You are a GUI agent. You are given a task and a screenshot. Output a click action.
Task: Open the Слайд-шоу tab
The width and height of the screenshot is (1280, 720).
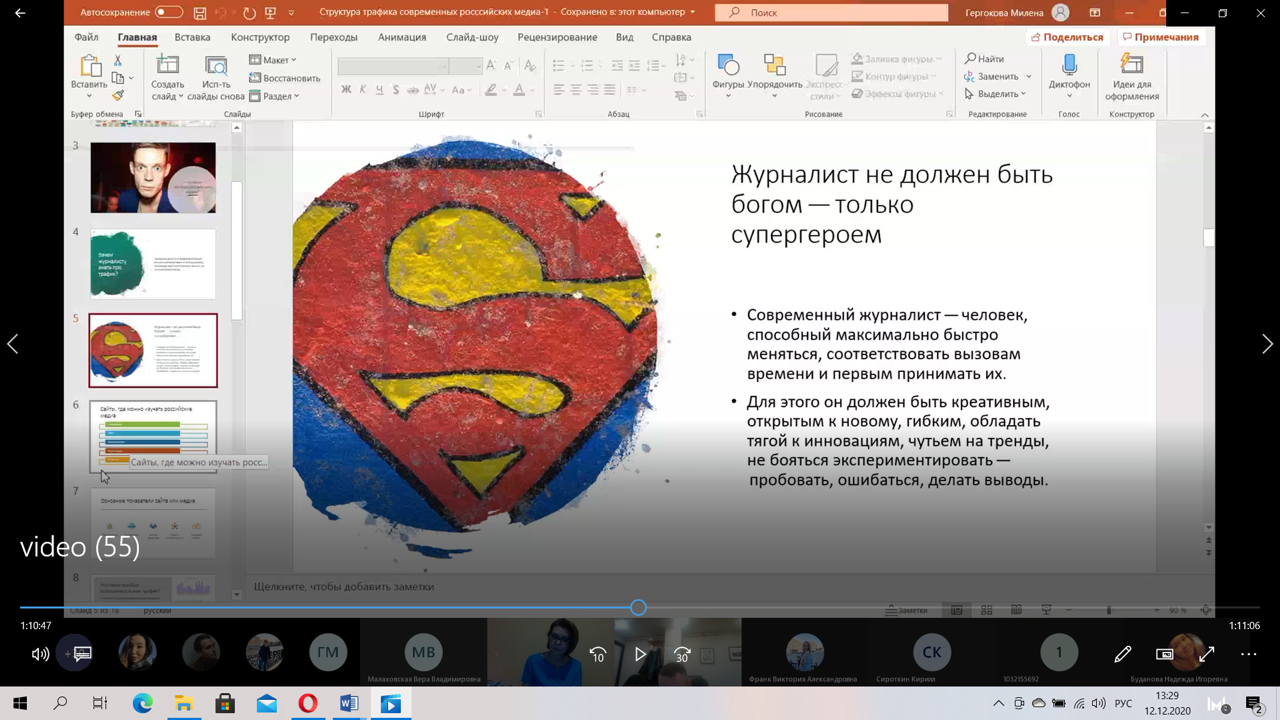click(472, 37)
